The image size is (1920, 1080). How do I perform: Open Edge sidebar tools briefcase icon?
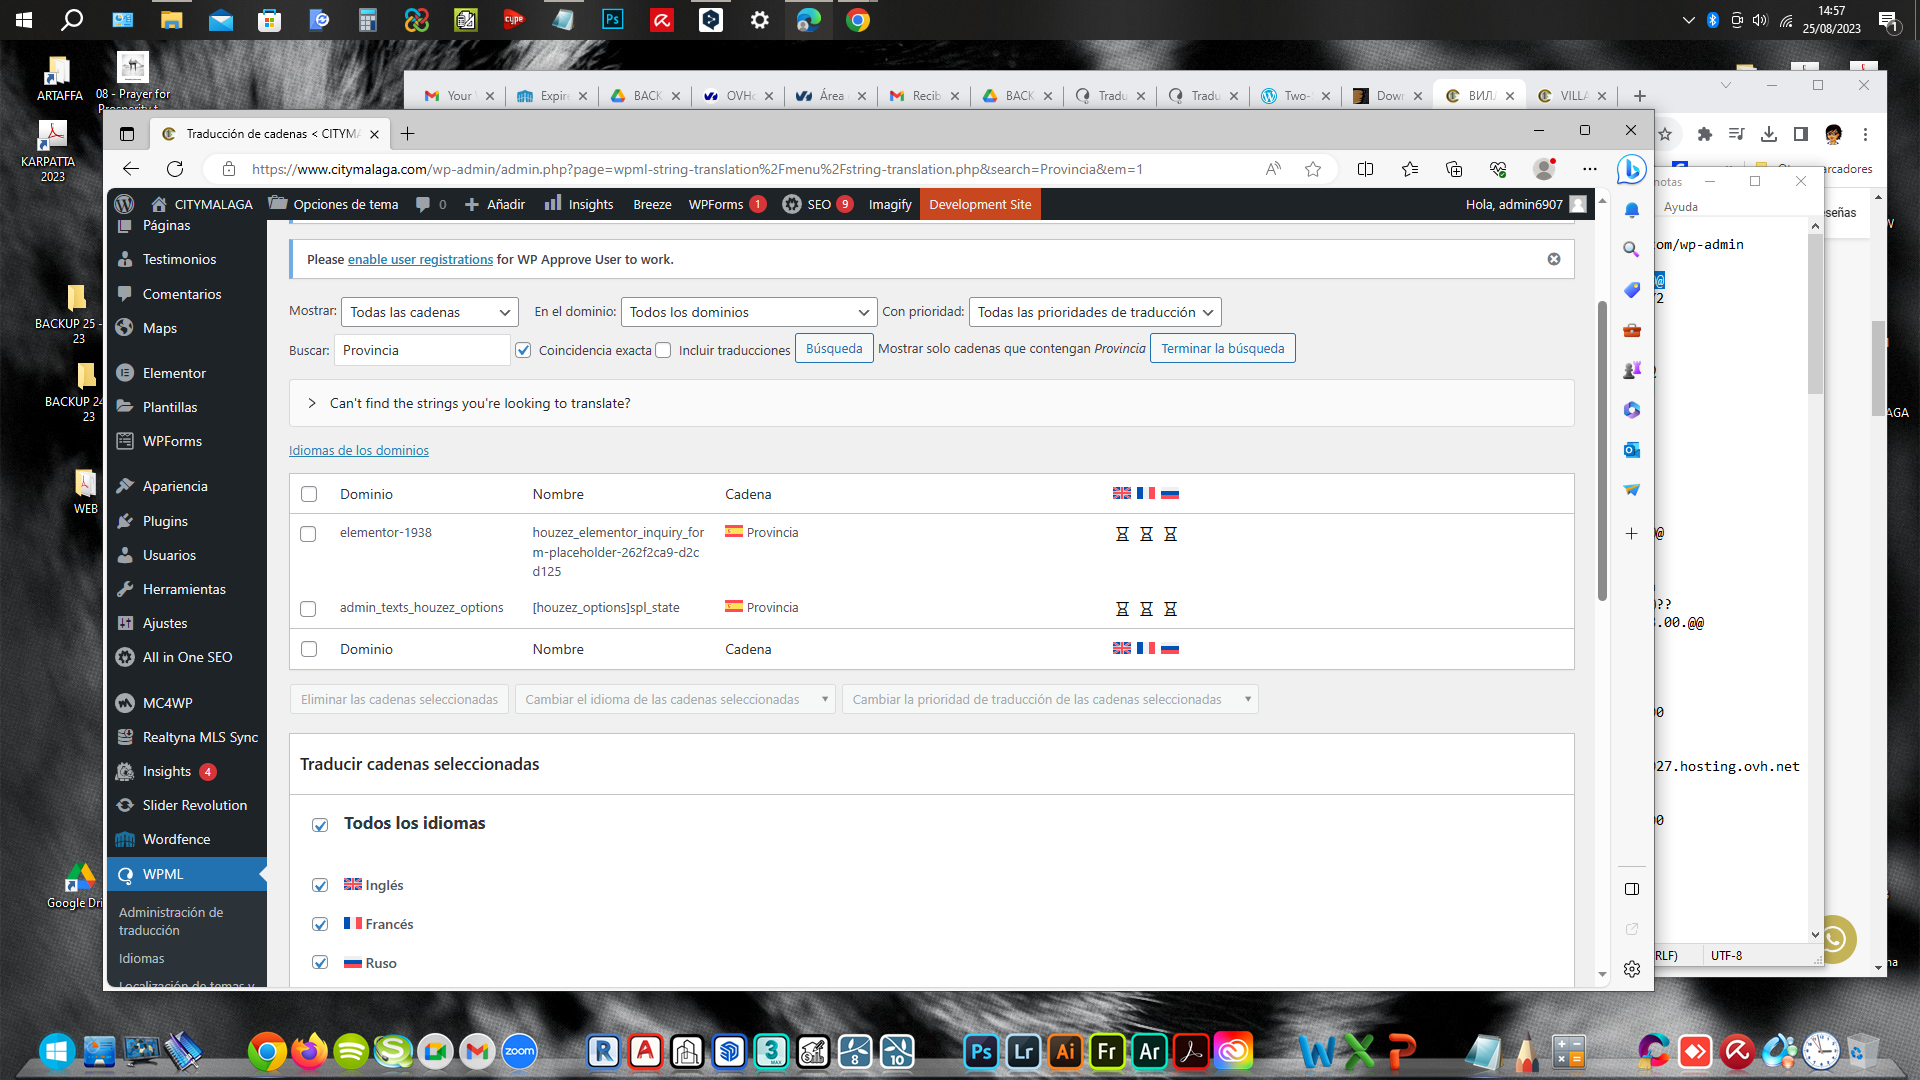[1632, 330]
